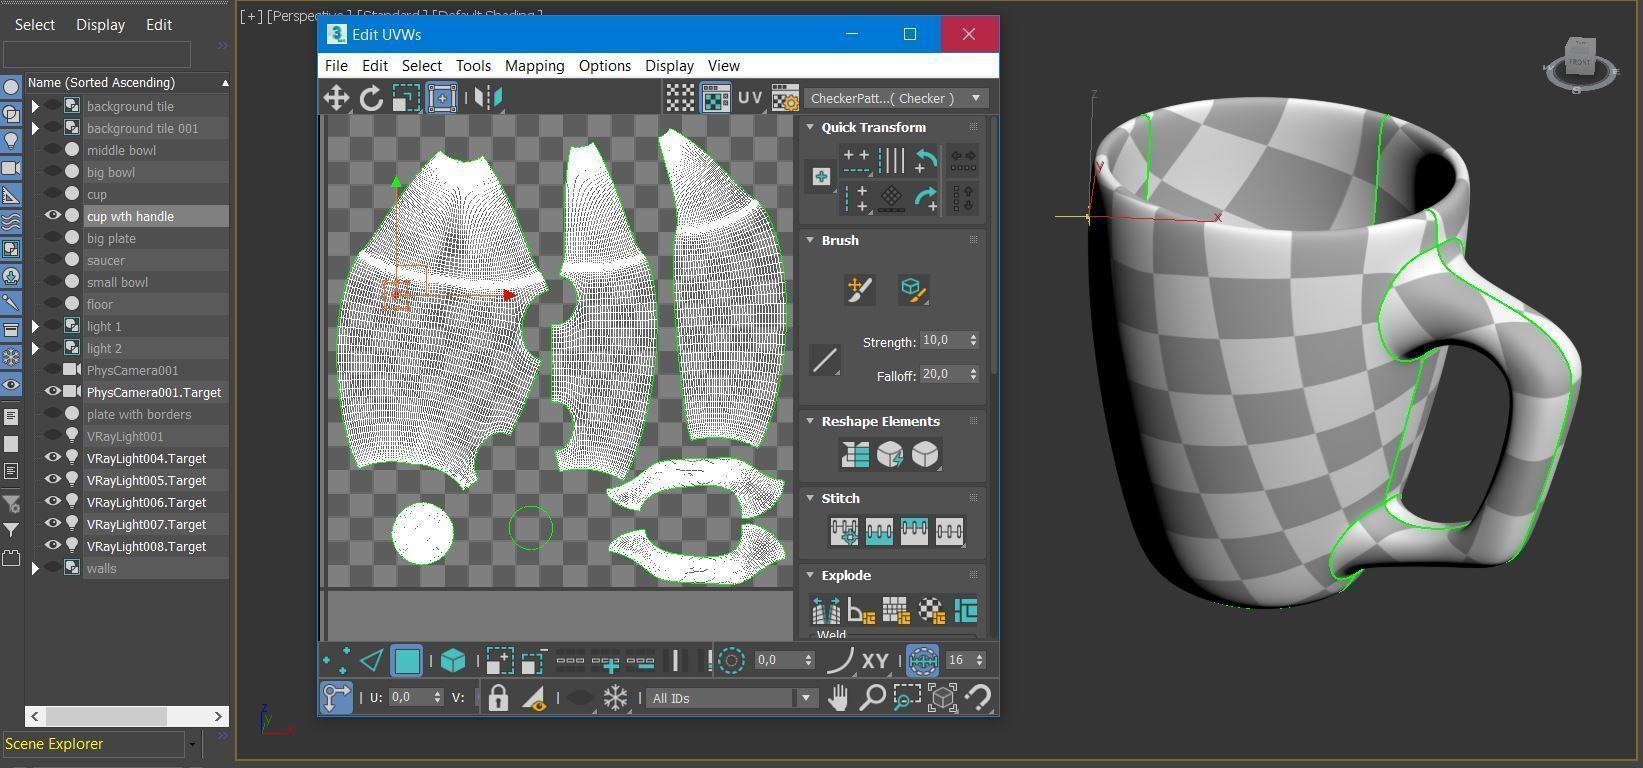Image resolution: width=1643 pixels, height=768 pixels.
Task: Open the All IDs material dropdown
Action: point(732,698)
